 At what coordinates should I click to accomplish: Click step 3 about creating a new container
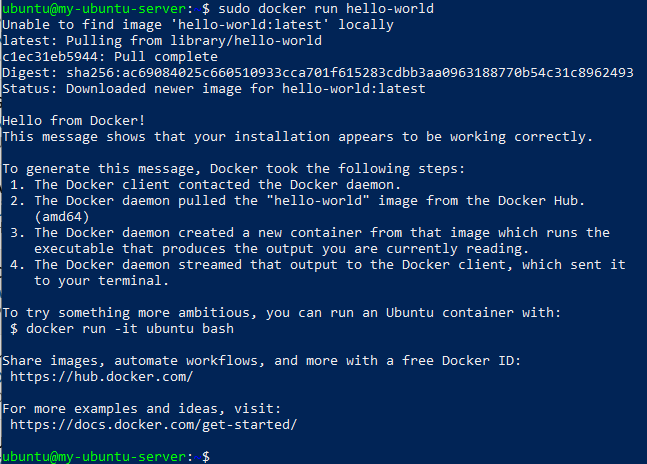pyautogui.click(x=322, y=232)
